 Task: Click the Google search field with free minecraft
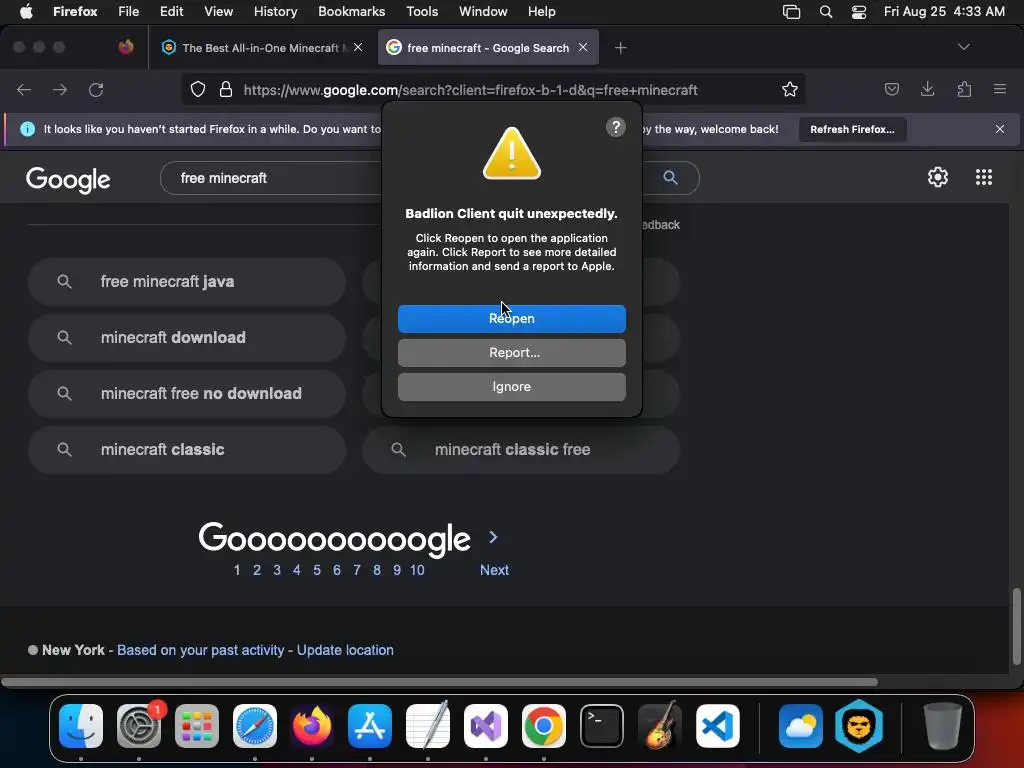[x=271, y=178]
